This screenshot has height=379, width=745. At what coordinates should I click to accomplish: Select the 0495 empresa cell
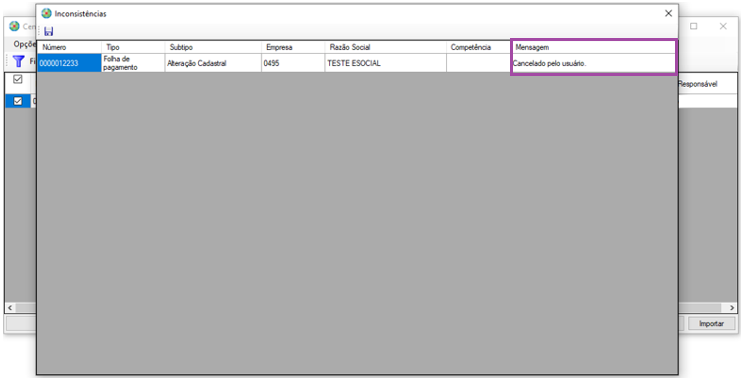click(293, 63)
